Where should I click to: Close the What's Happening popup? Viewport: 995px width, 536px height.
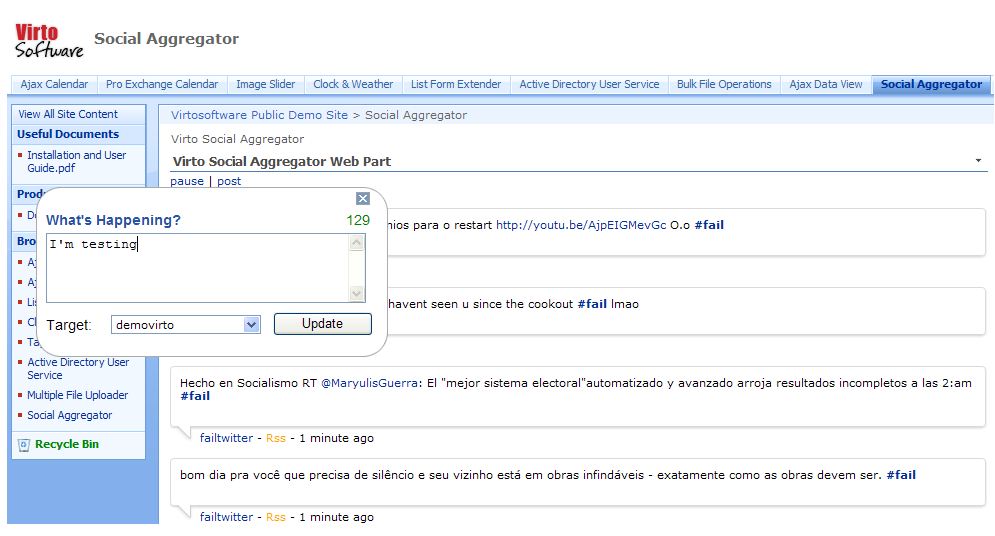[x=363, y=199]
